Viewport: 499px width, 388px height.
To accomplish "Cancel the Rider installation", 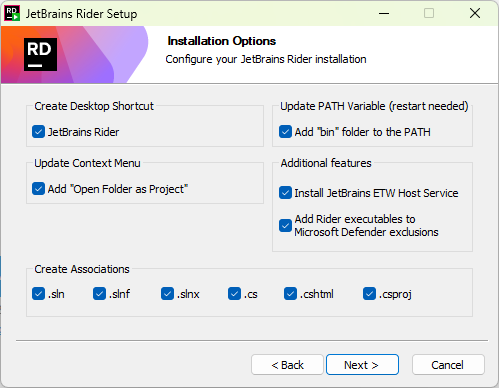I will [448, 365].
